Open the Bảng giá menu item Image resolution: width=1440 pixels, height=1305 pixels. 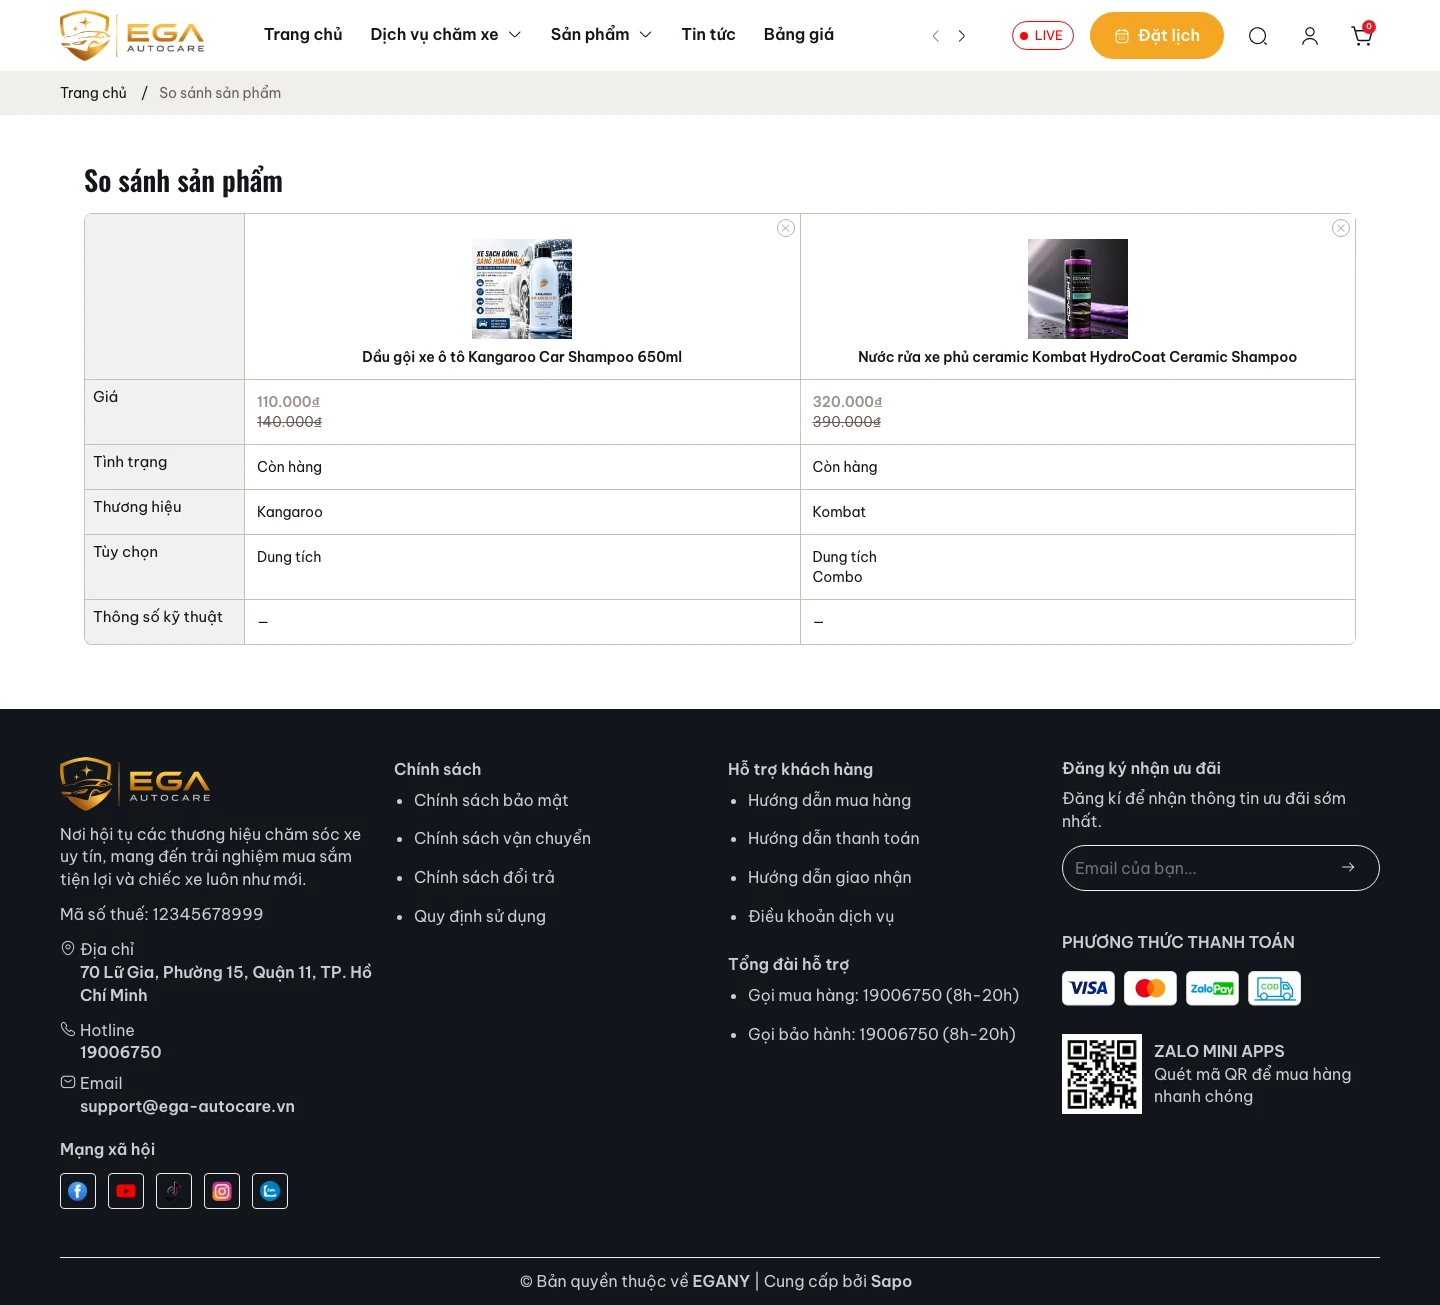click(799, 35)
